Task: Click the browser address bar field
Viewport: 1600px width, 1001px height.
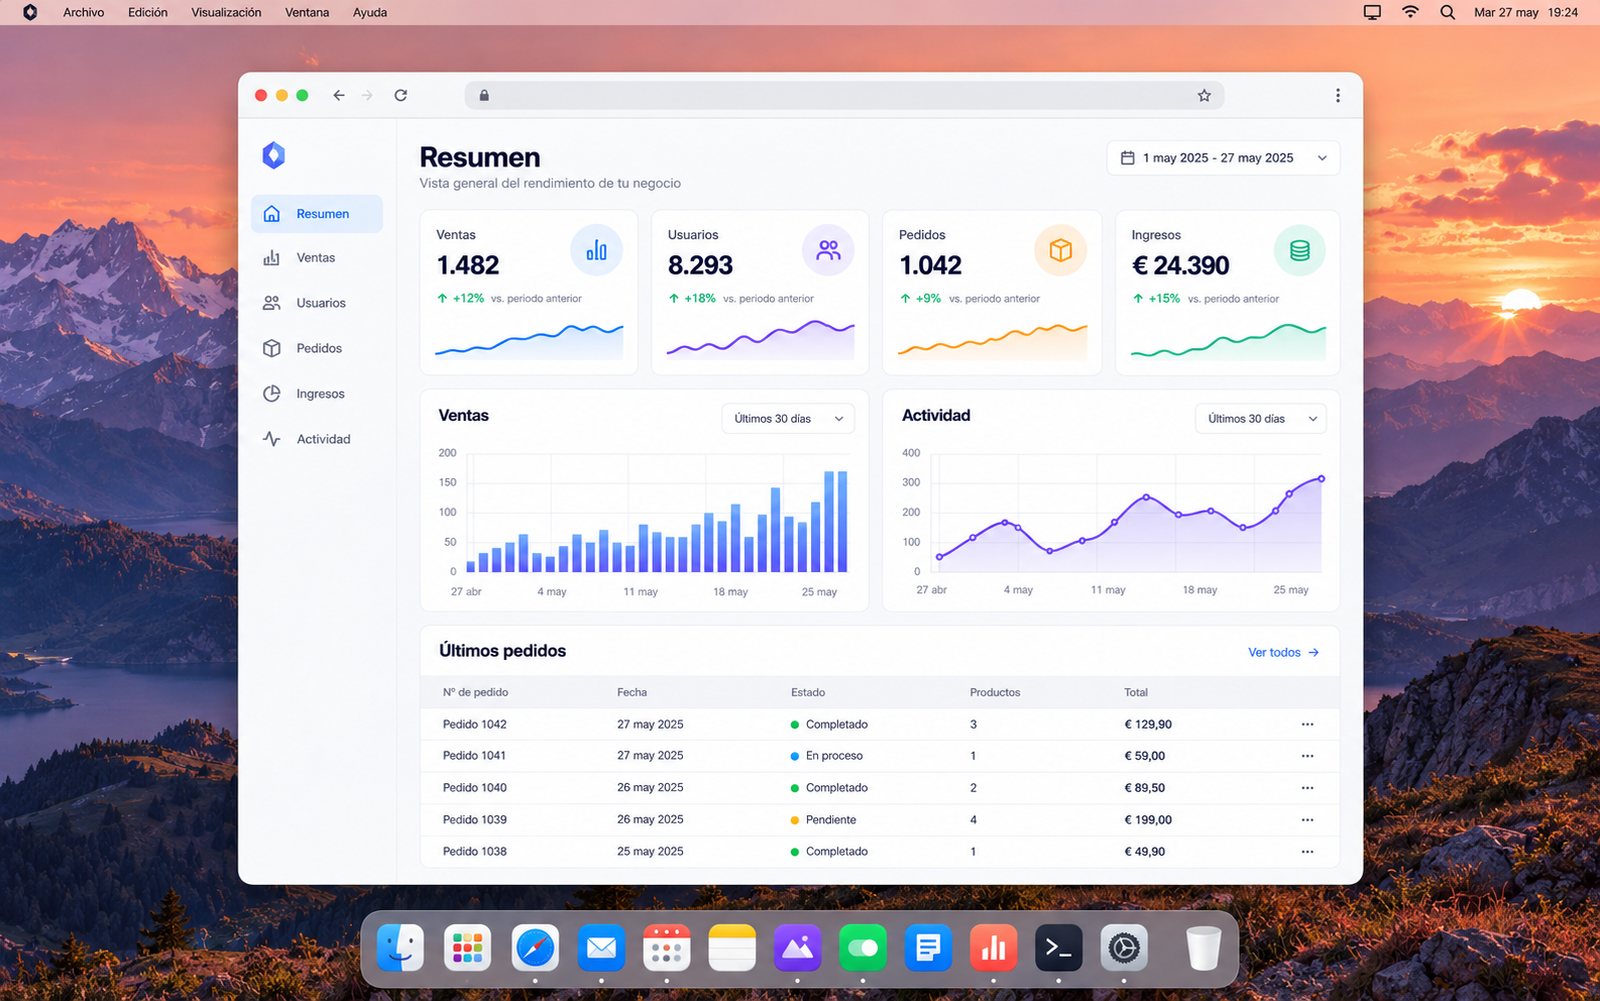Action: pos(845,96)
